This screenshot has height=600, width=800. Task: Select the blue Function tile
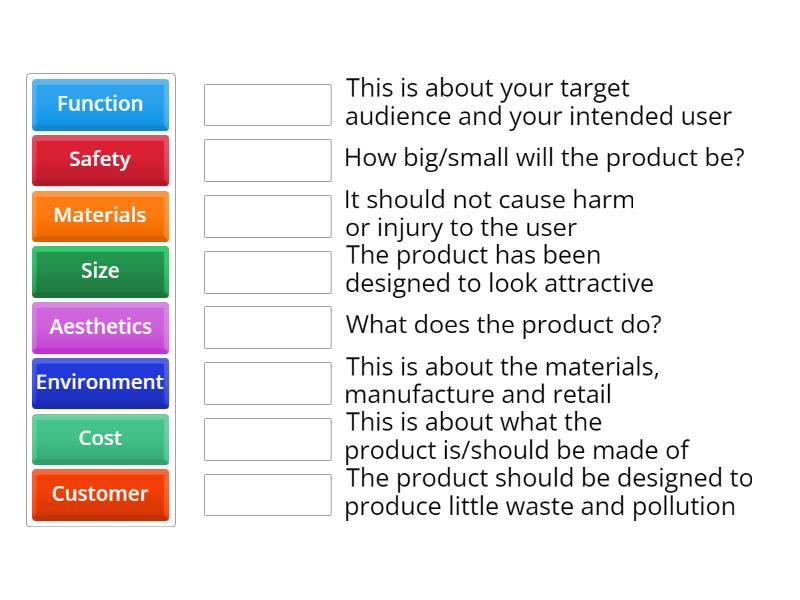100,104
